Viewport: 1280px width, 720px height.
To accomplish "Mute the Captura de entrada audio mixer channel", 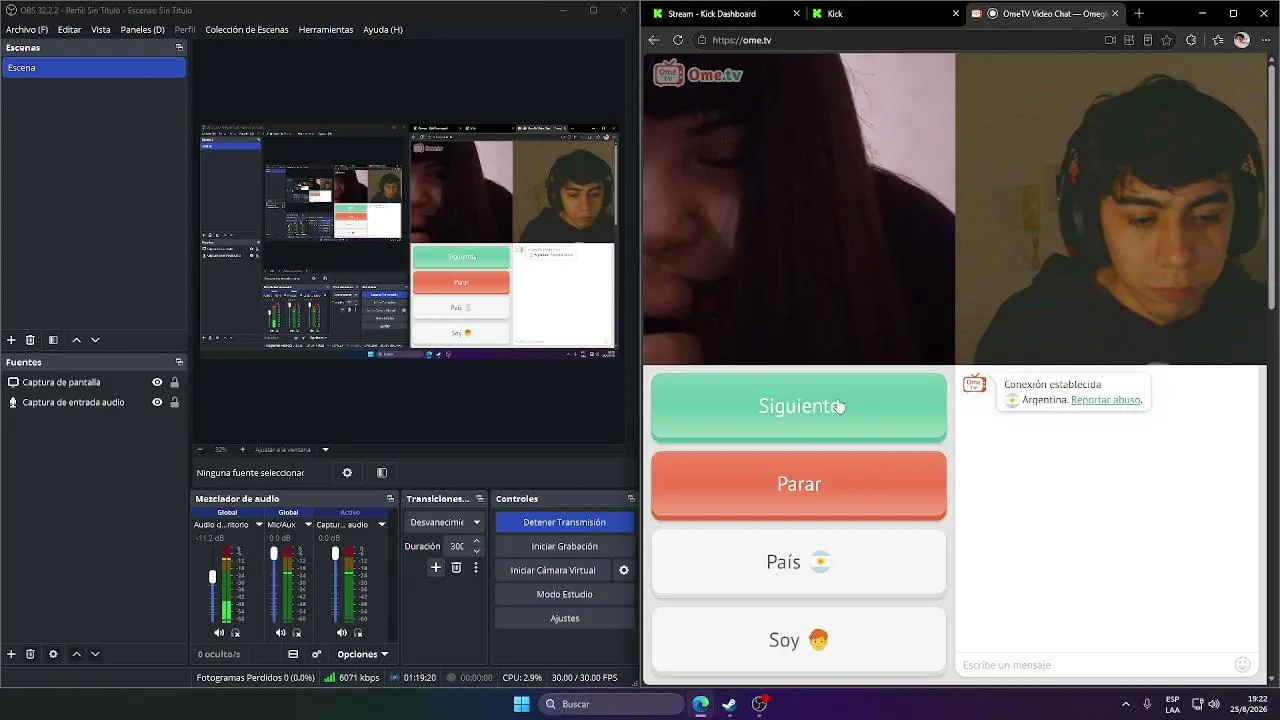I will coord(342,633).
